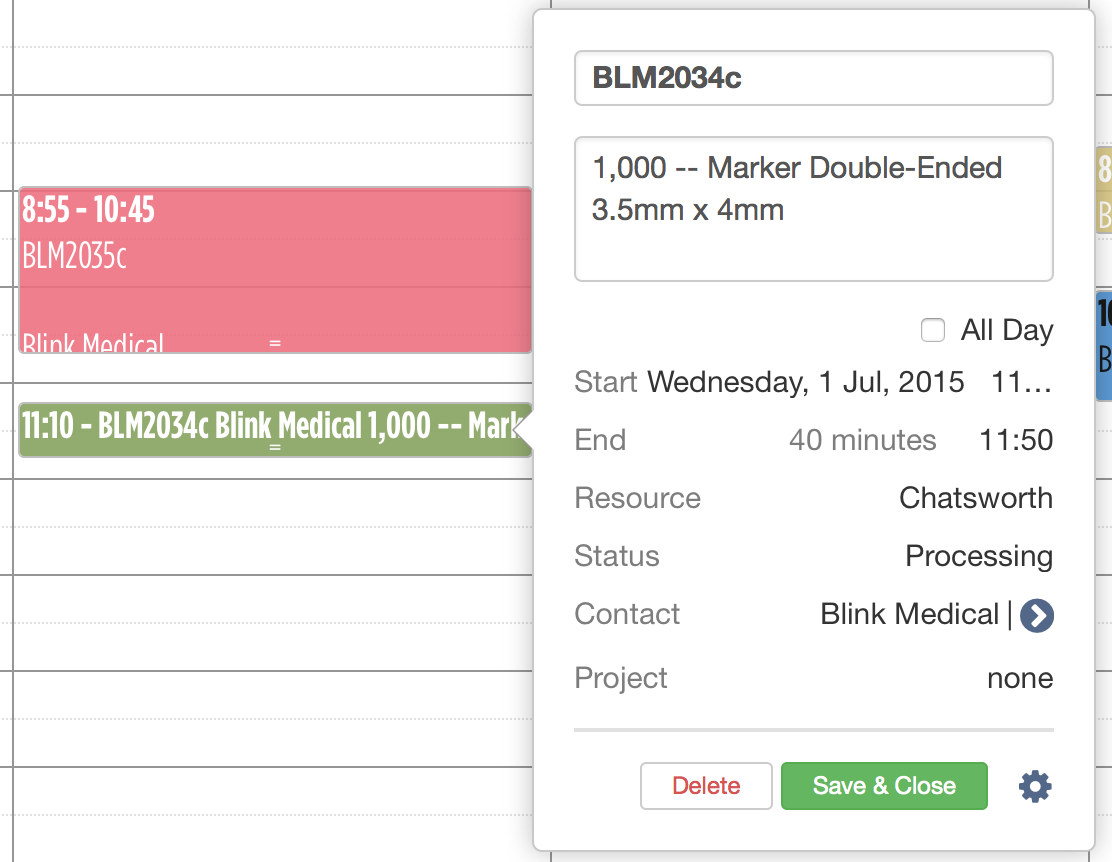The width and height of the screenshot is (1112, 862).
Task: Grab resize handle on green event bottom
Action: coord(275,451)
